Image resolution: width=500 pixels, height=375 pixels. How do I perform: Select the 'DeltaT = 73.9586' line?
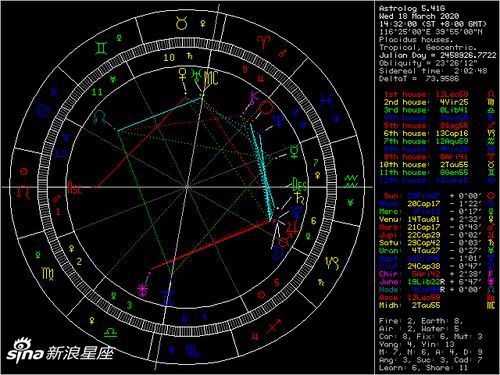(x=419, y=79)
